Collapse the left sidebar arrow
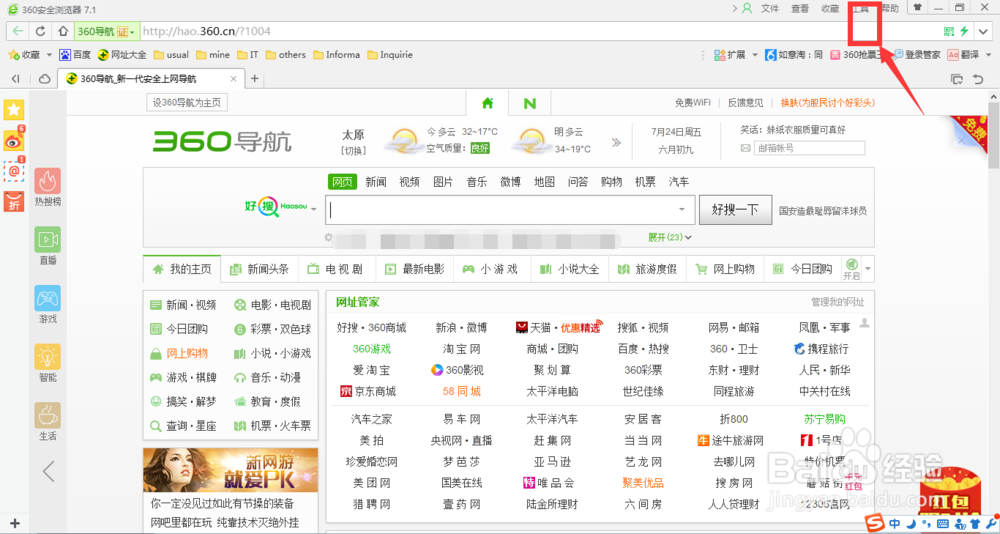 [48, 471]
